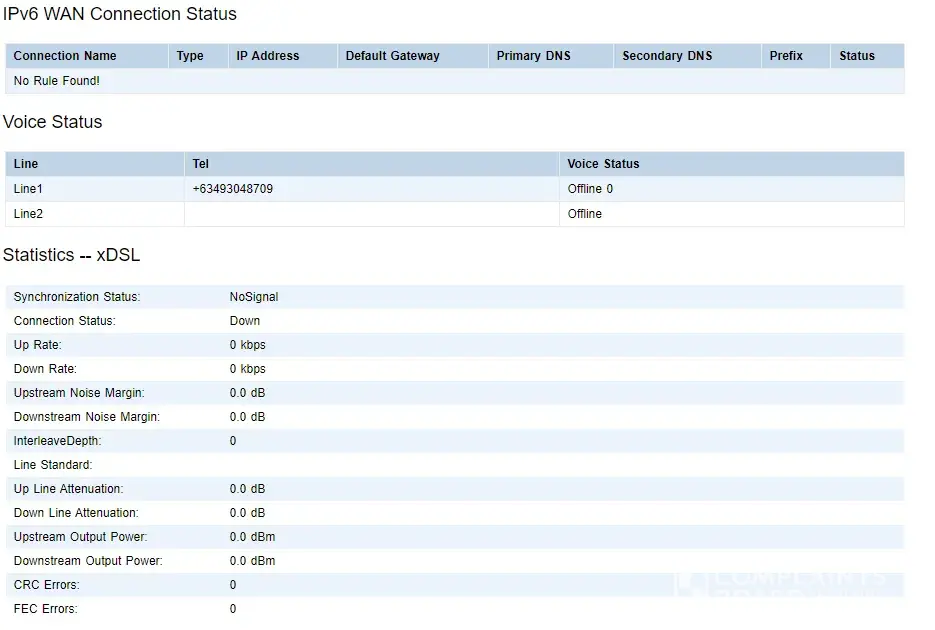Select the Downstream Noise Margin label
This screenshot has width=935, height=630.
[86, 417]
